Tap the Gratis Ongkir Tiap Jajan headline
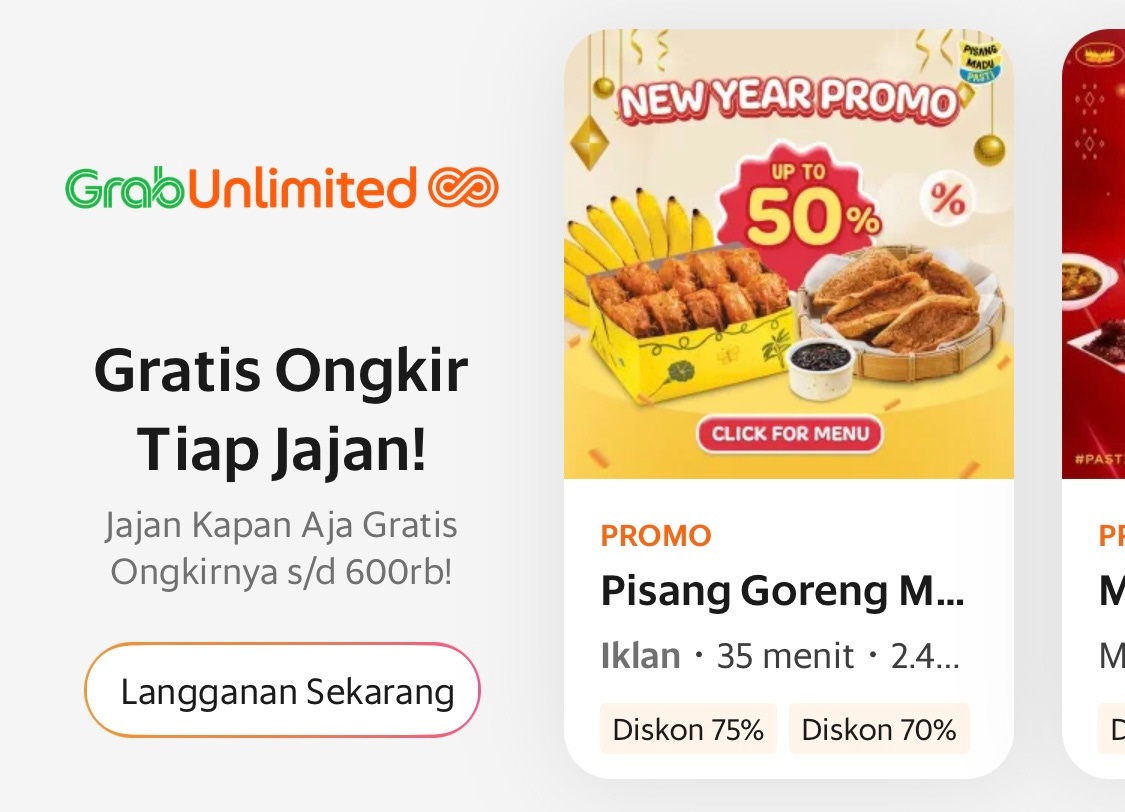The height and width of the screenshot is (812, 1125). [281, 410]
